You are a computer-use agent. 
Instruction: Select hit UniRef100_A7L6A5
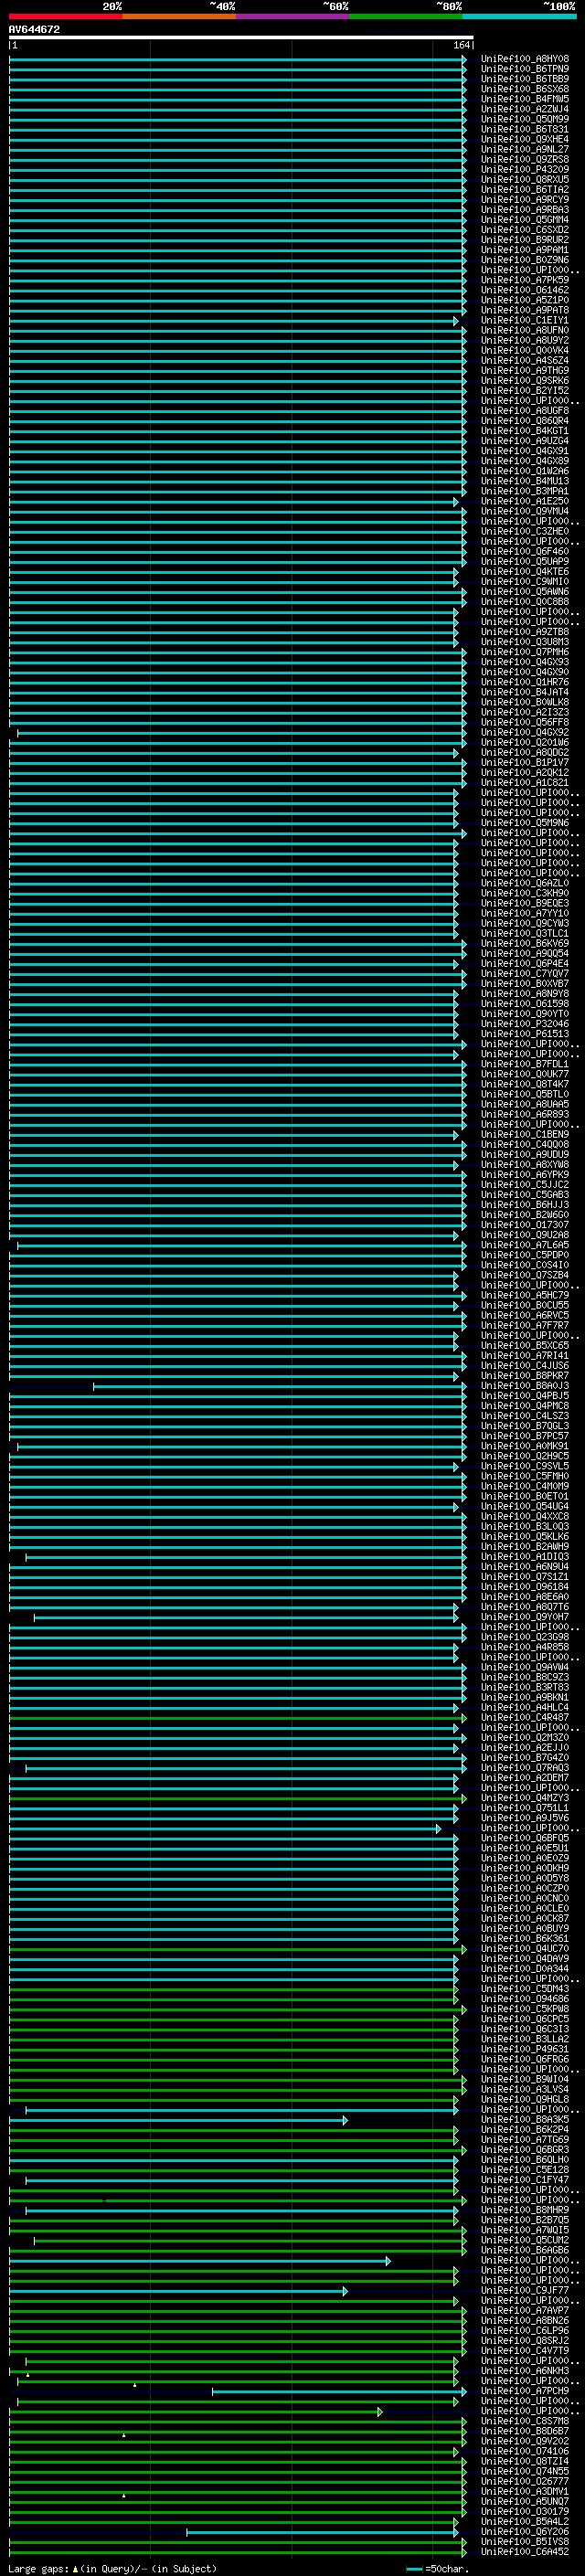click(x=524, y=1244)
